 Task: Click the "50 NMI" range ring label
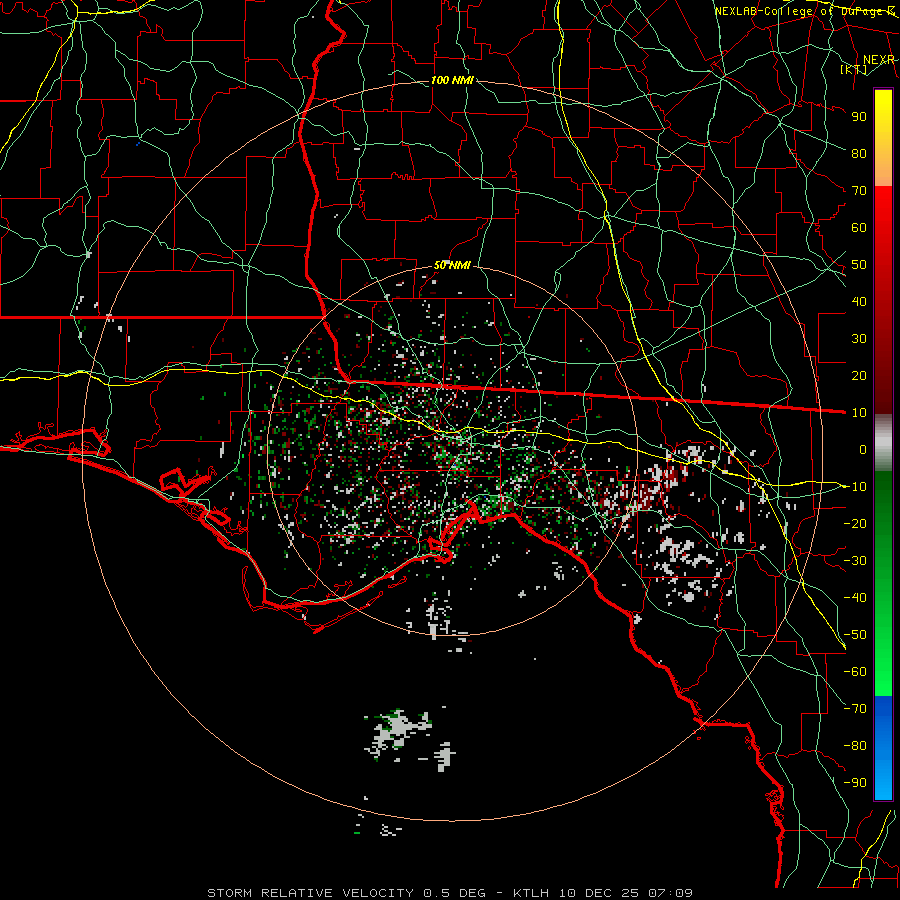click(x=452, y=265)
